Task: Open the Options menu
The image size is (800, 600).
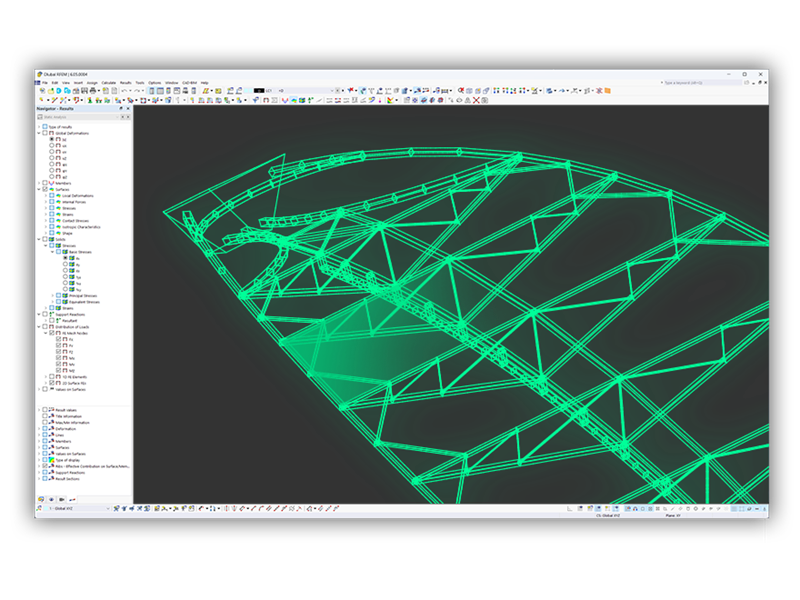Action: tap(155, 83)
